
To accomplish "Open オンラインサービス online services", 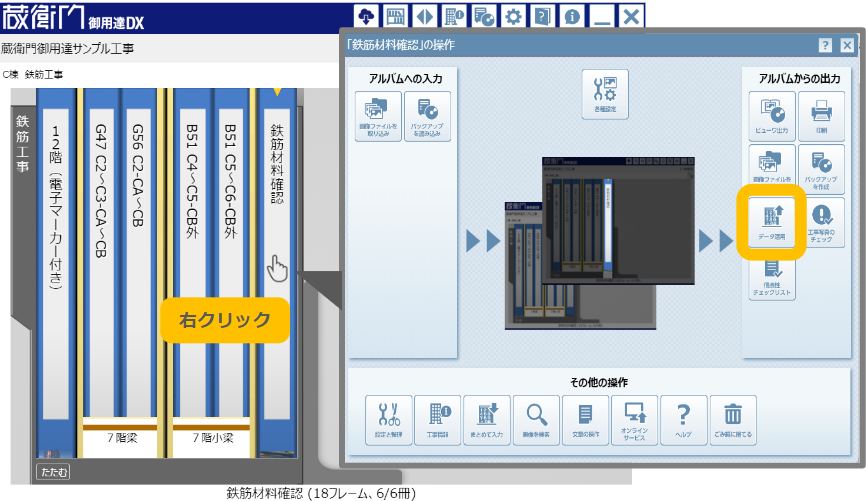I will 635,420.
